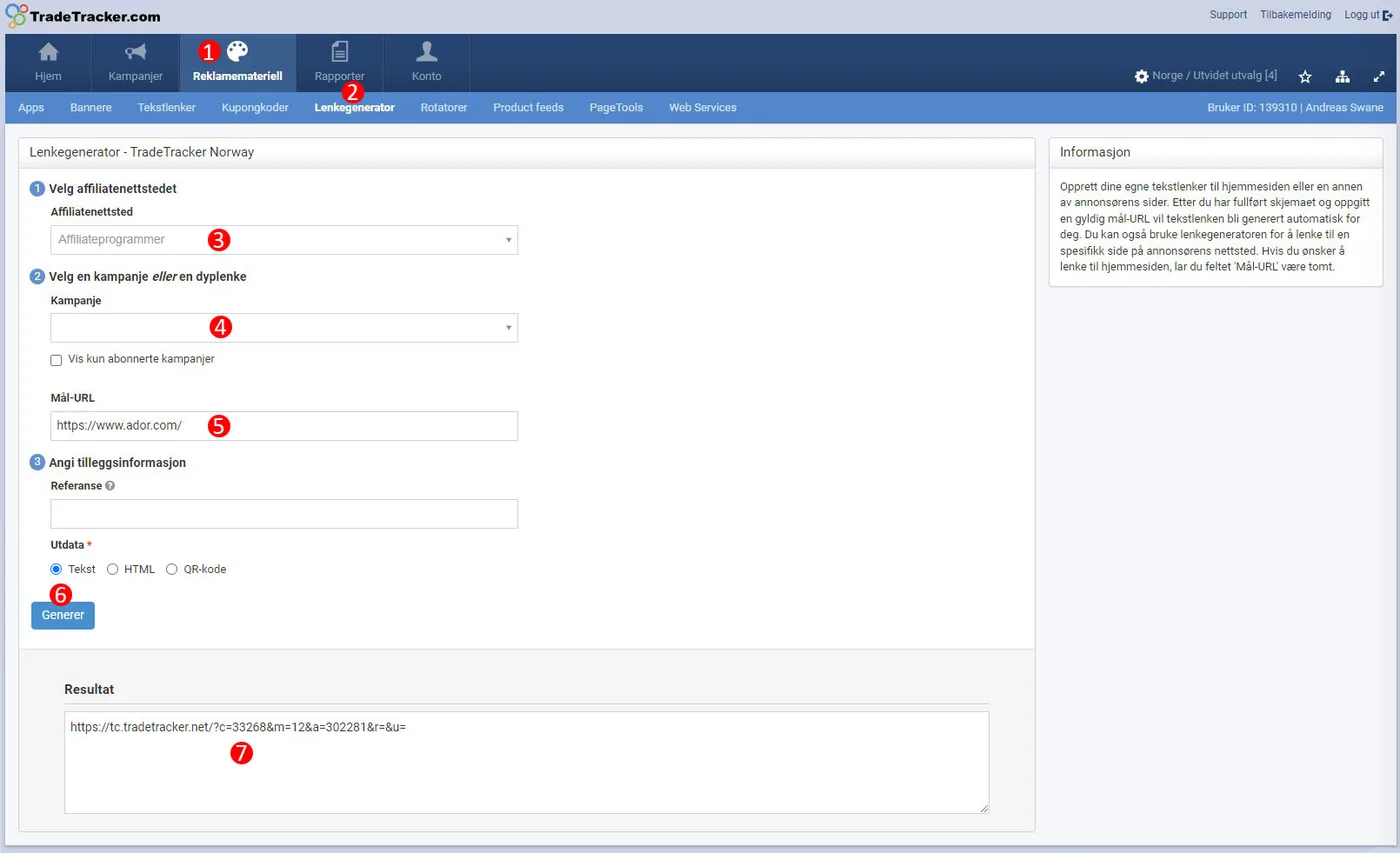Open the Tilbakemelding link
This screenshot has width=1400, height=853.
coord(1295,15)
